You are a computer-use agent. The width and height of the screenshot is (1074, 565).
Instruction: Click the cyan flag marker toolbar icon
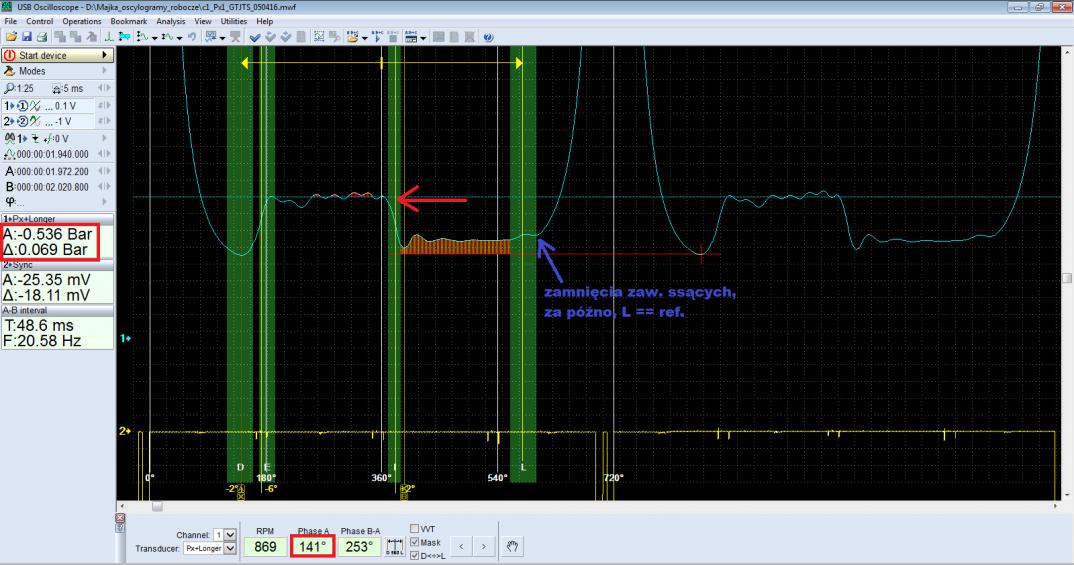(125, 37)
